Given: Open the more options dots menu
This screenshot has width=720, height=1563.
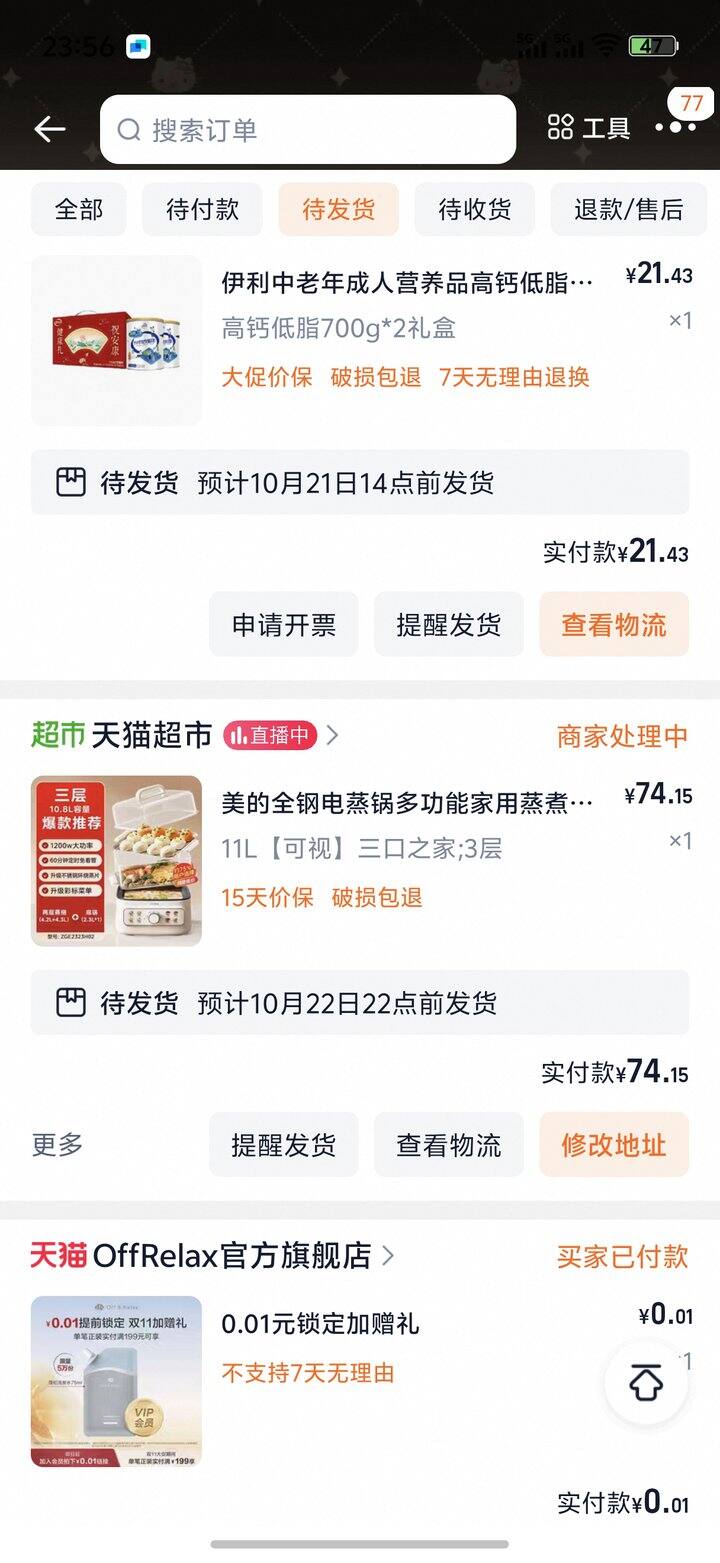Looking at the screenshot, I should pos(676,127).
